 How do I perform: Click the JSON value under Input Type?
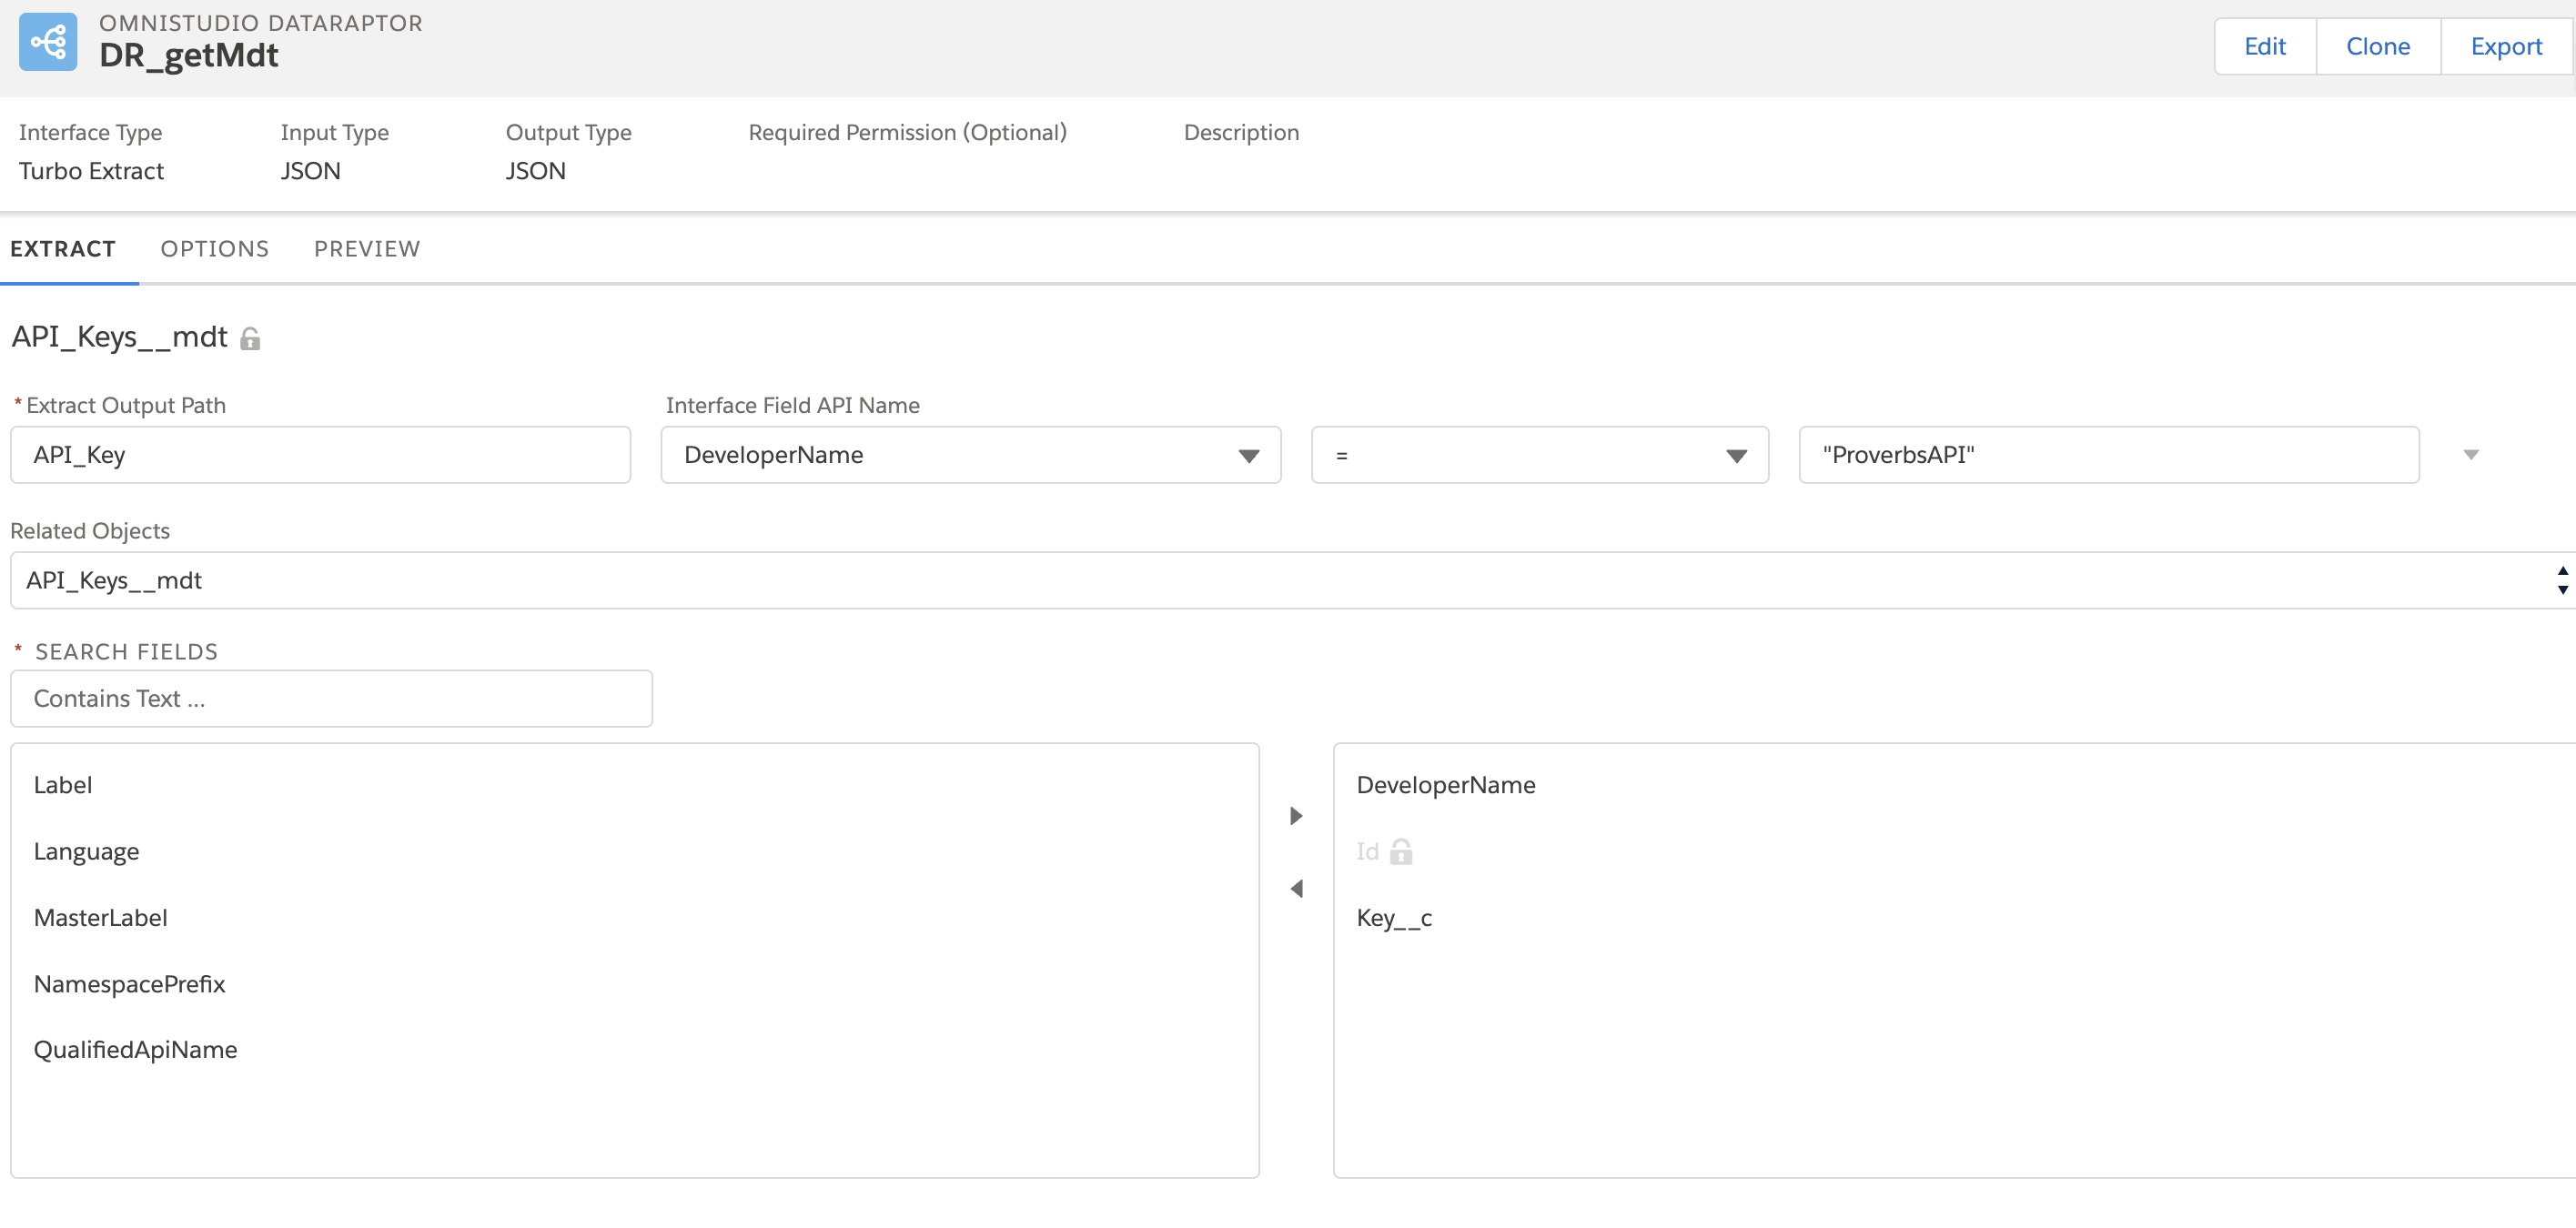coord(310,171)
